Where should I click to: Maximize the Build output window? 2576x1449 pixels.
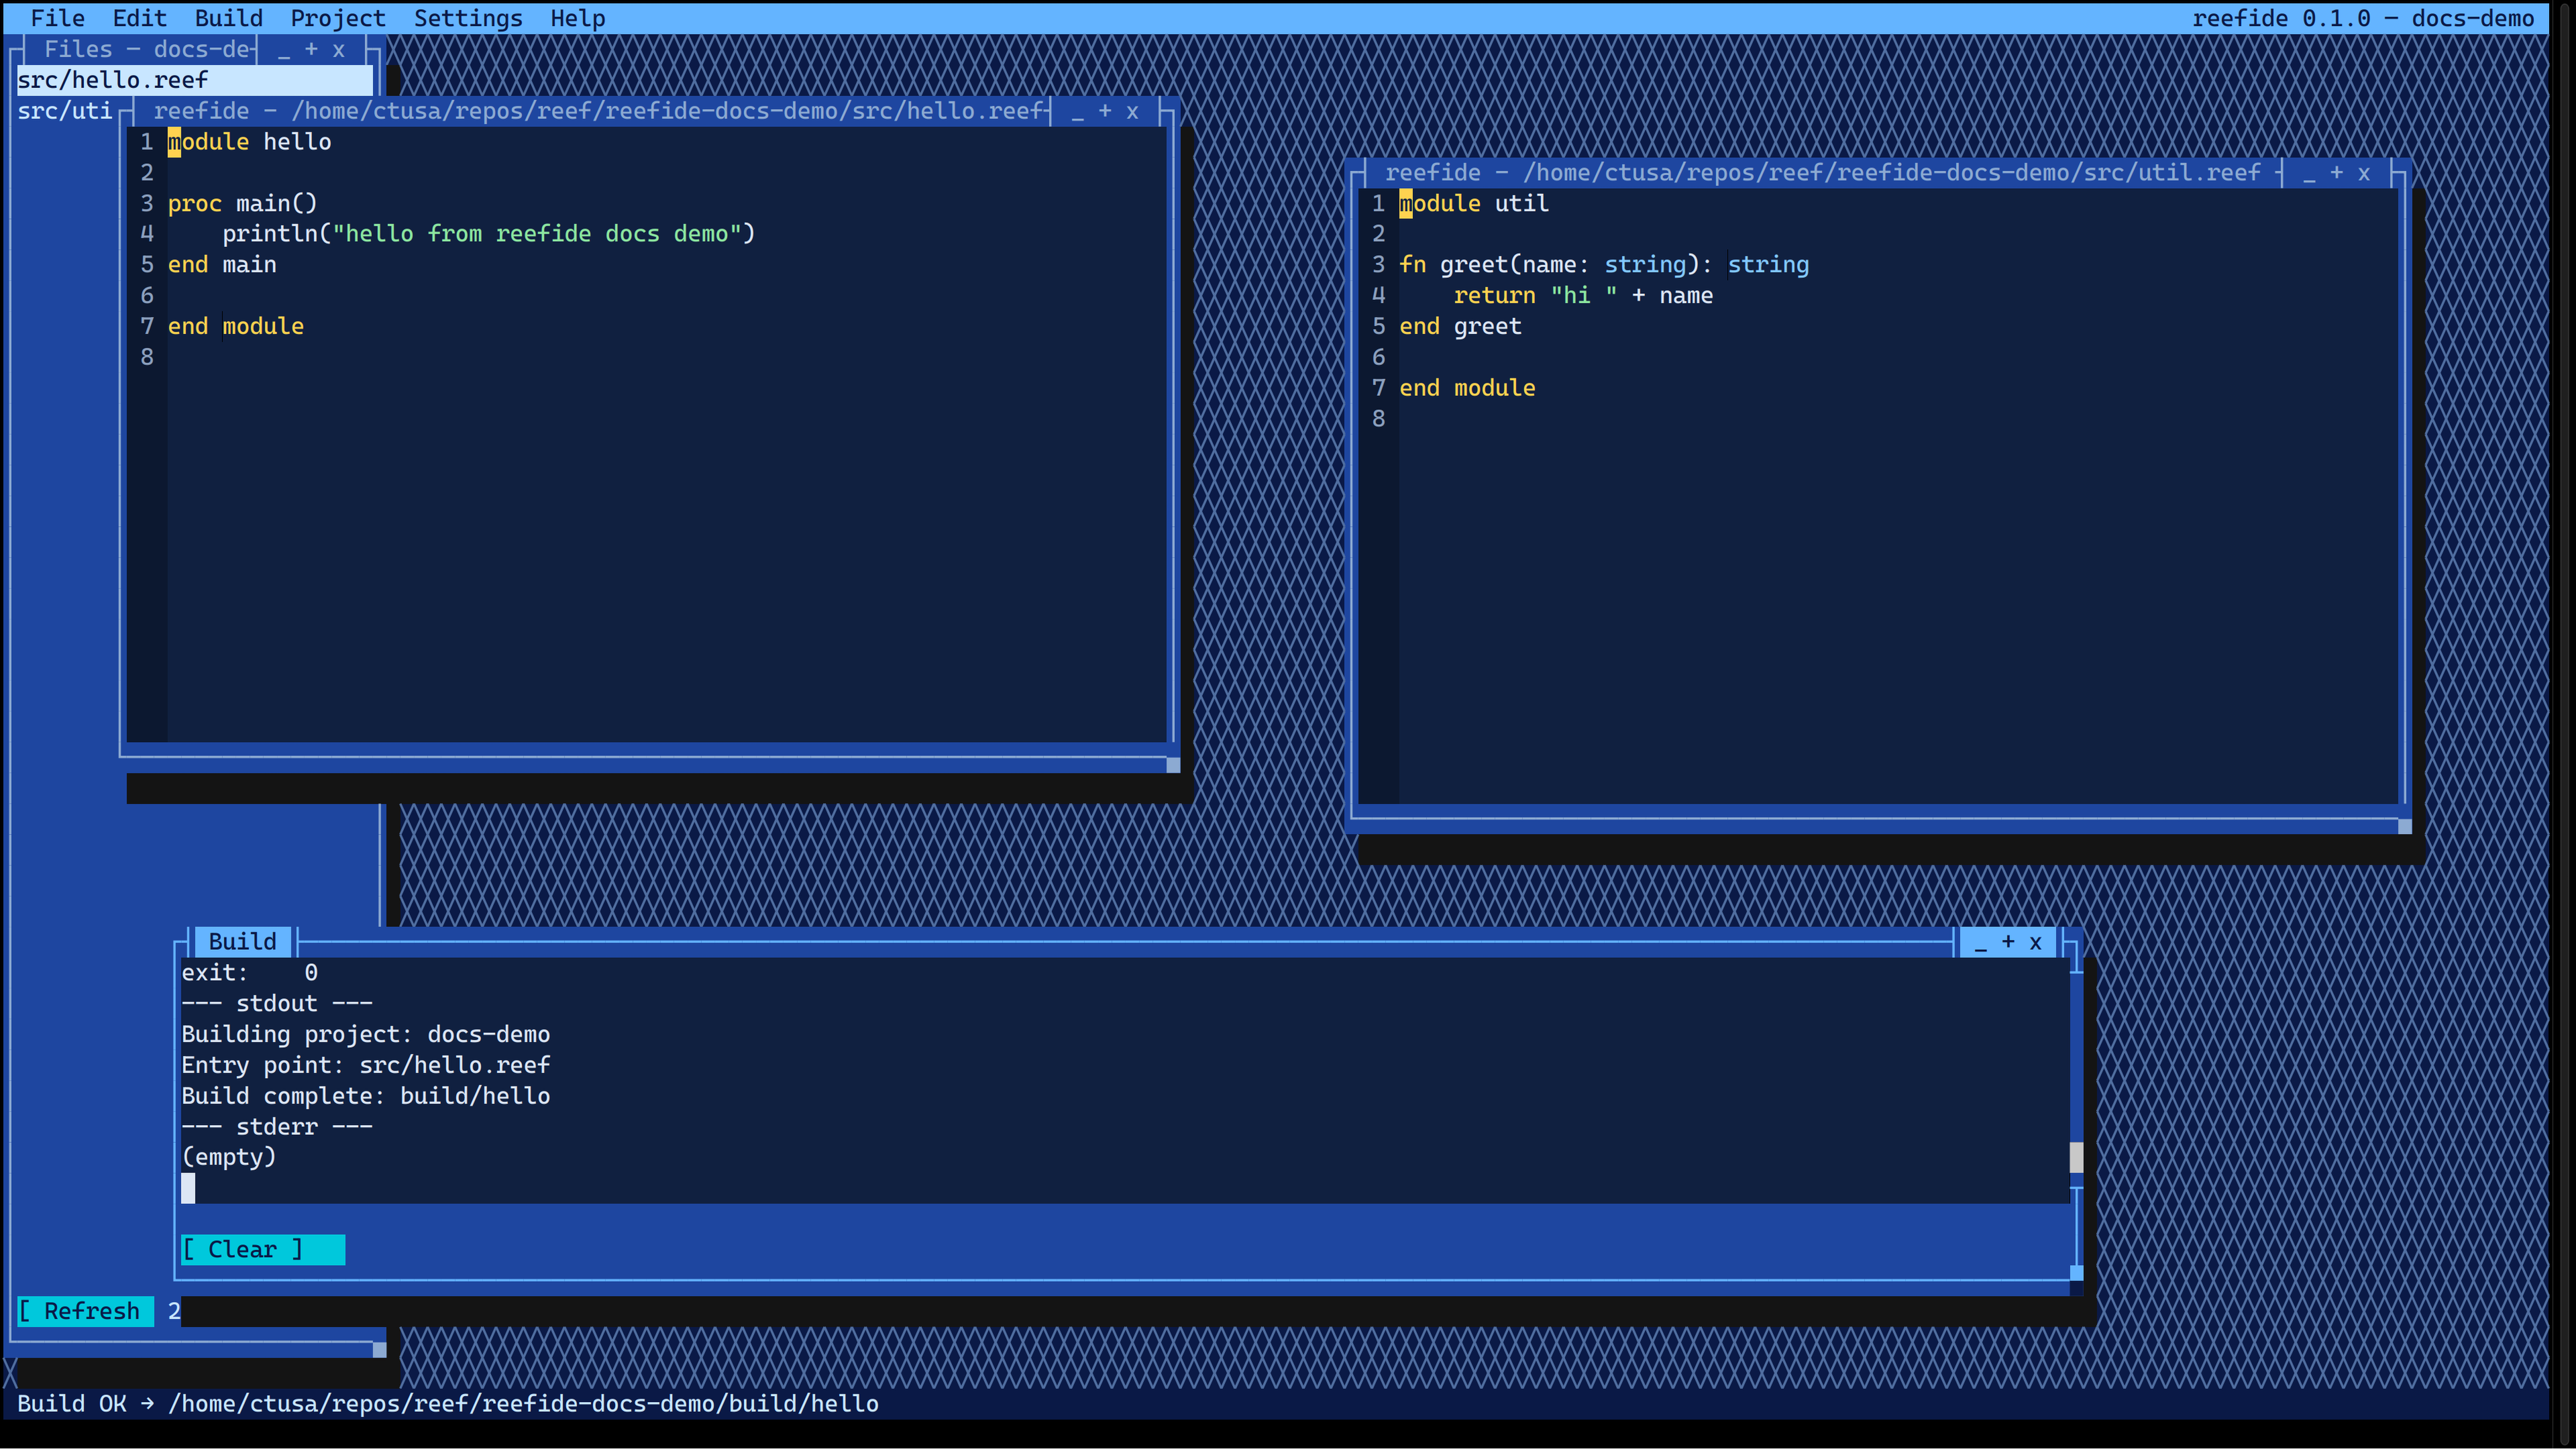[2008, 942]
